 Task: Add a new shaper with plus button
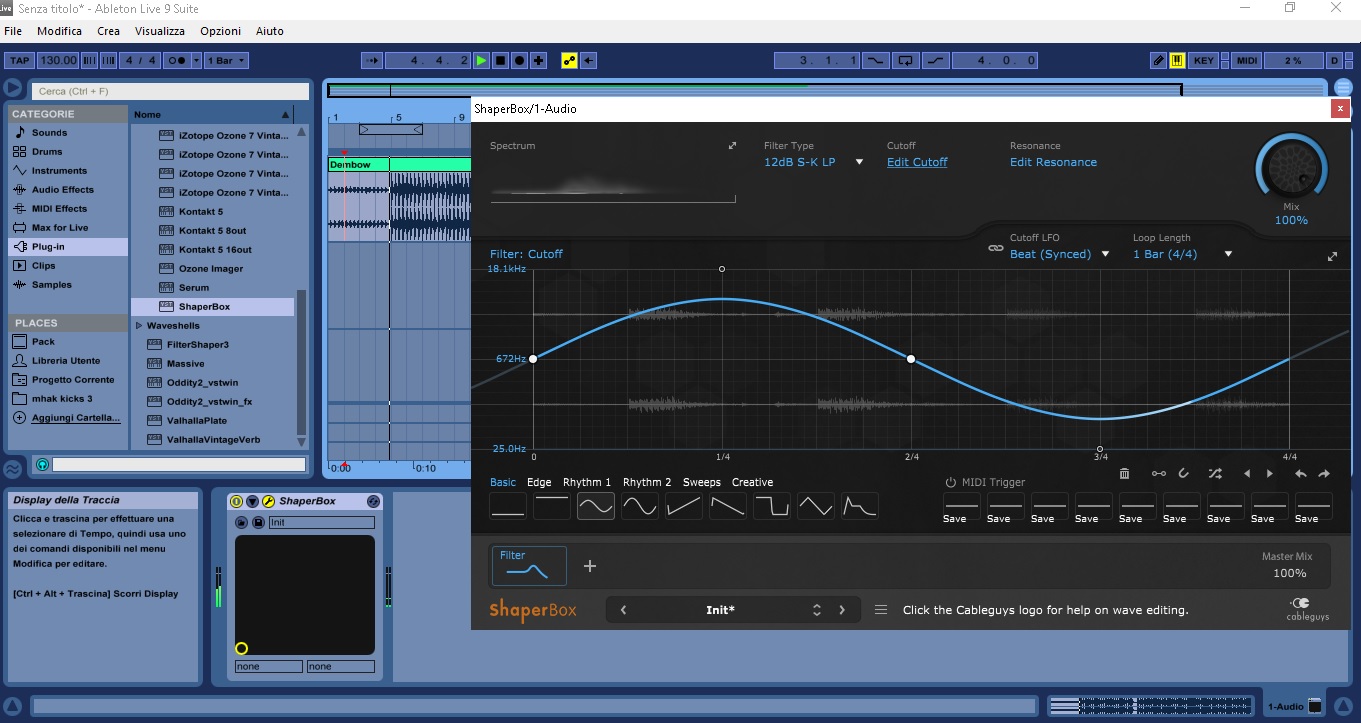[x=590, y=566]
